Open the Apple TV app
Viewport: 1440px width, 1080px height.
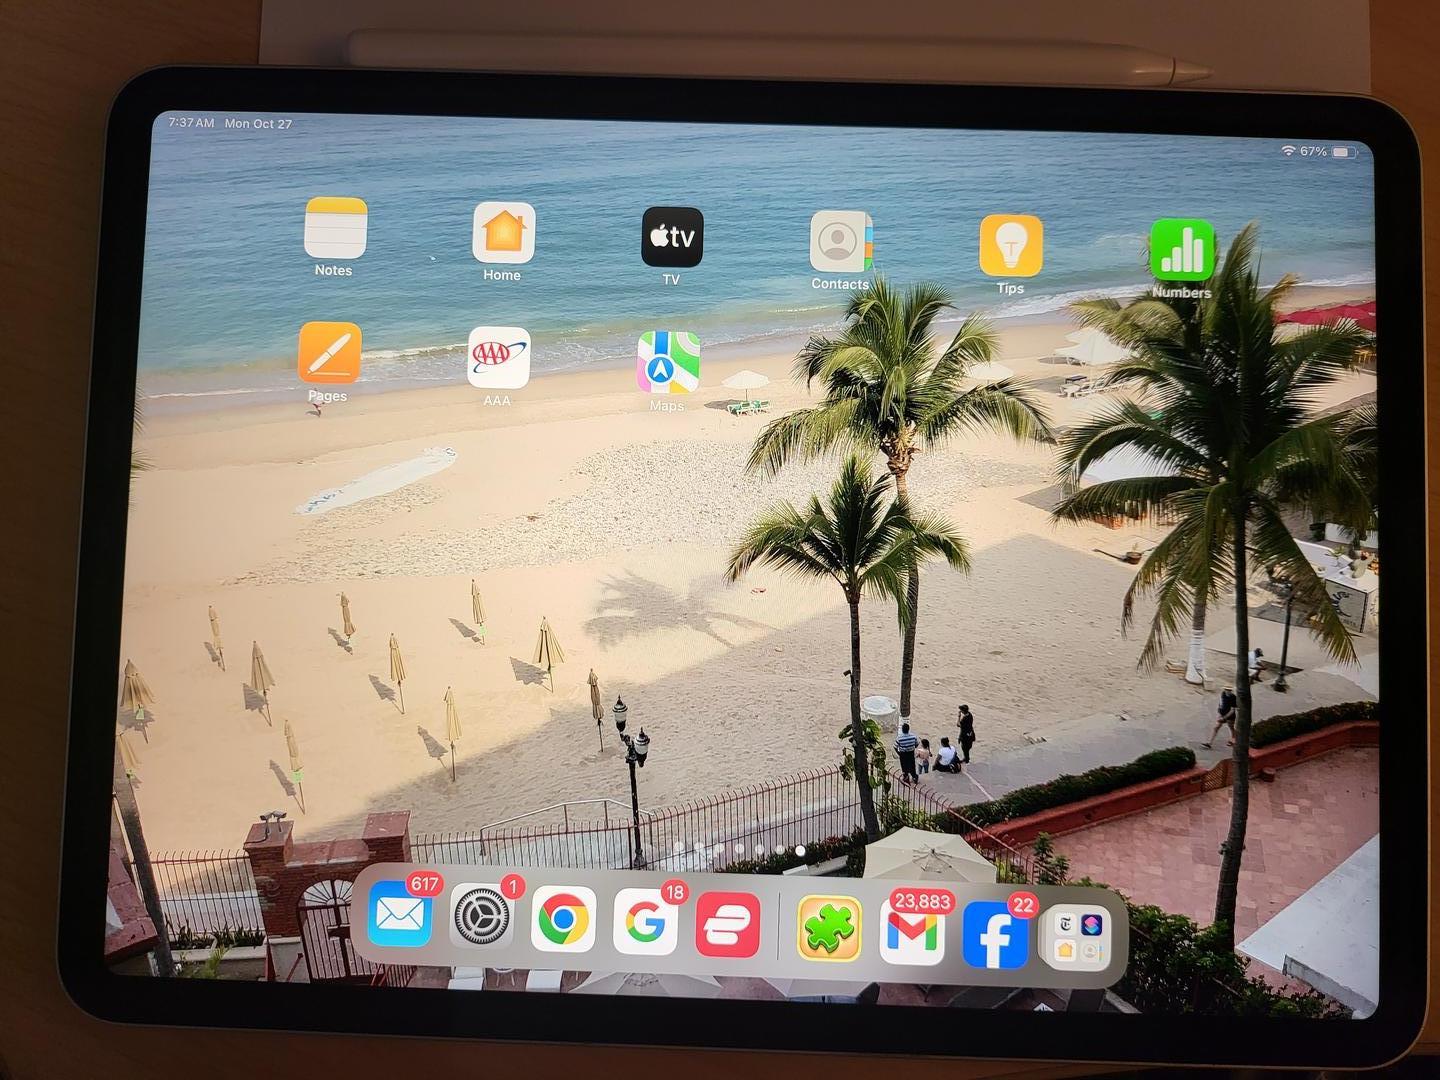click(671, 238)
